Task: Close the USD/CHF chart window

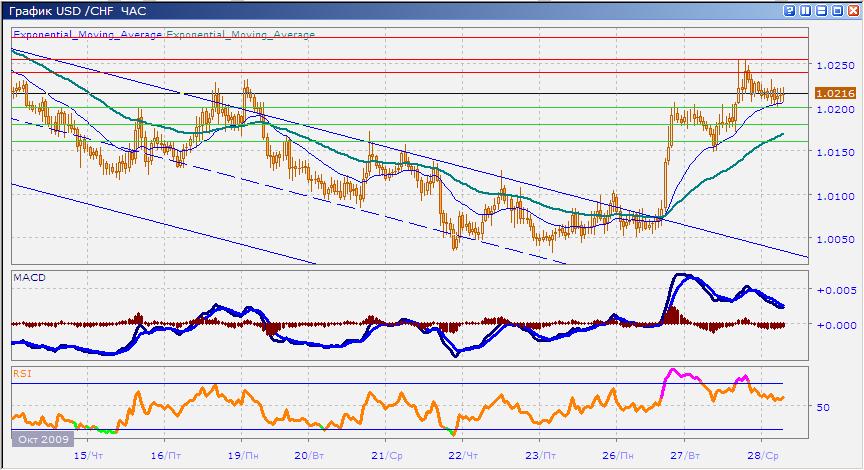Action: click(x=852, y=9)
